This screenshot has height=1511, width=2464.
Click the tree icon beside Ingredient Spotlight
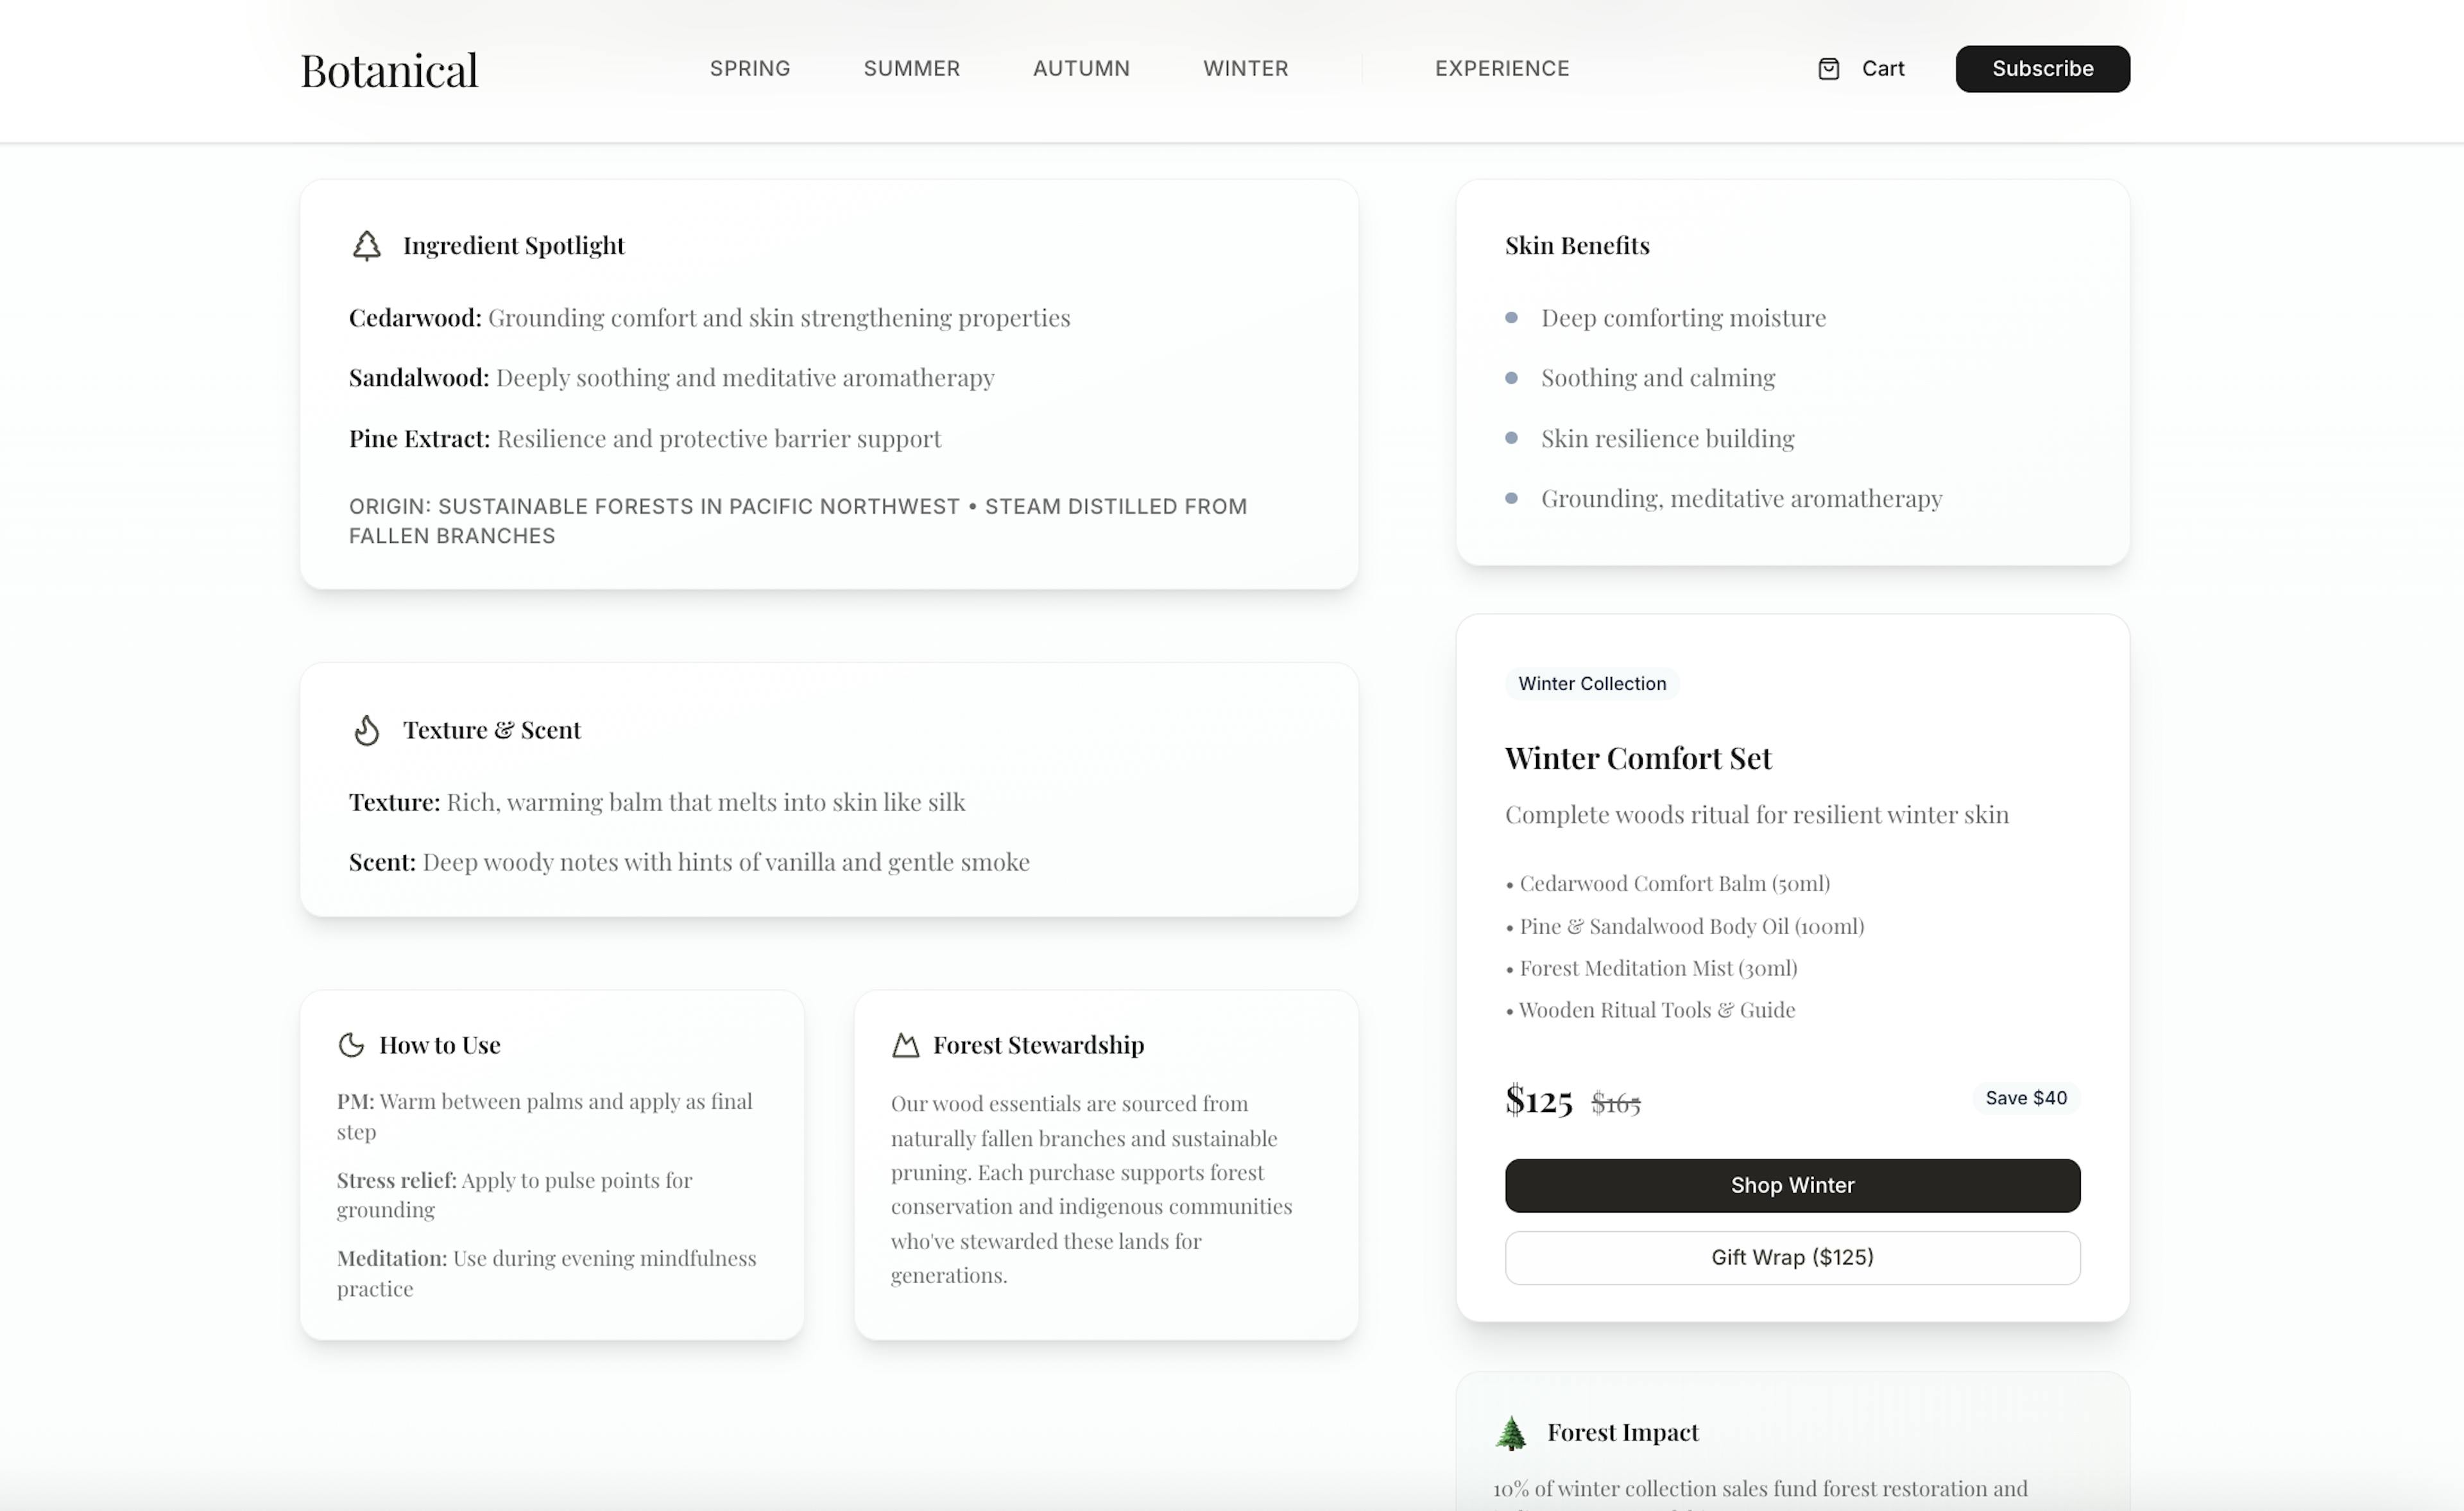367,246
